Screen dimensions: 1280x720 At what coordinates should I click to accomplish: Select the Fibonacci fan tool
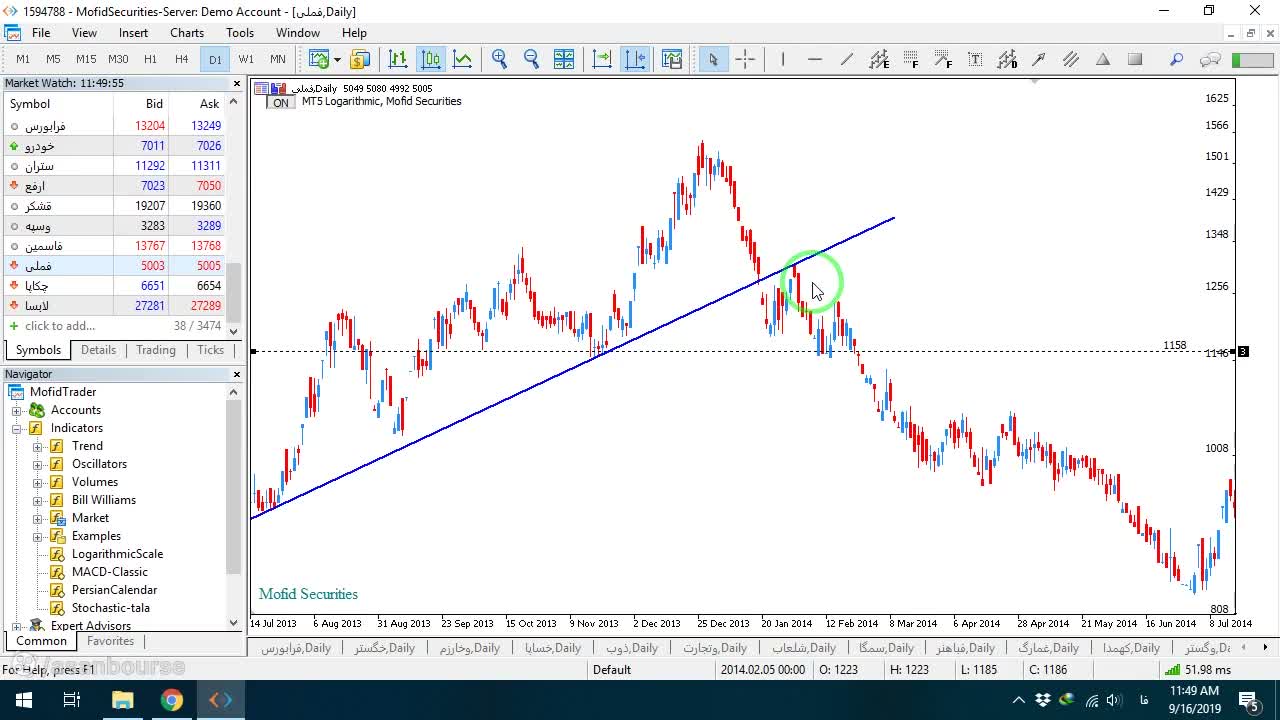[943, 59]
